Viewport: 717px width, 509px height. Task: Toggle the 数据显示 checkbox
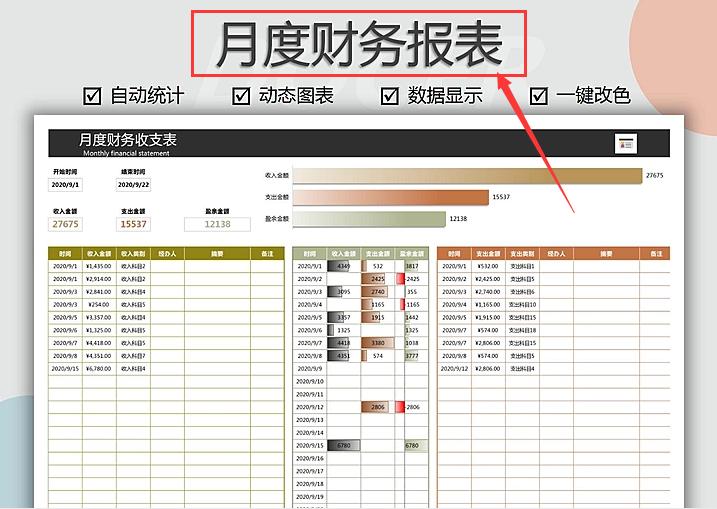390,96
